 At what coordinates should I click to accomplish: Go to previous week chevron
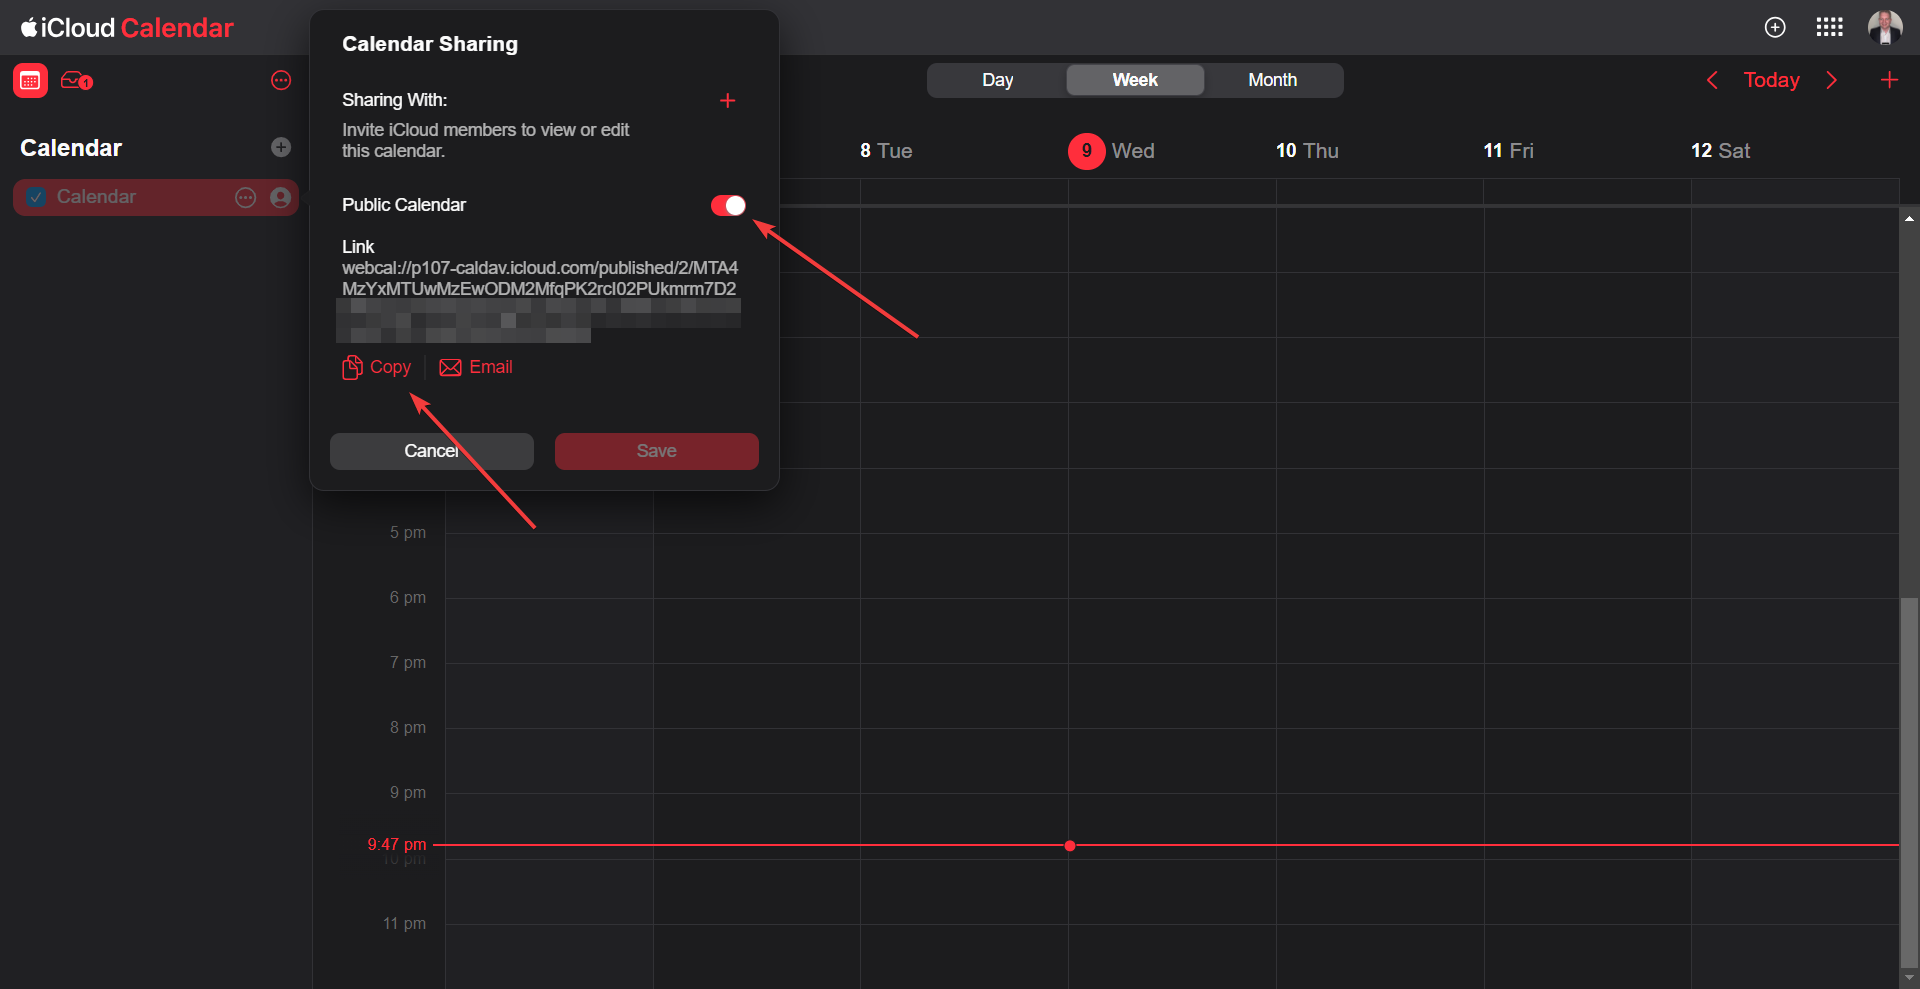1712,80
